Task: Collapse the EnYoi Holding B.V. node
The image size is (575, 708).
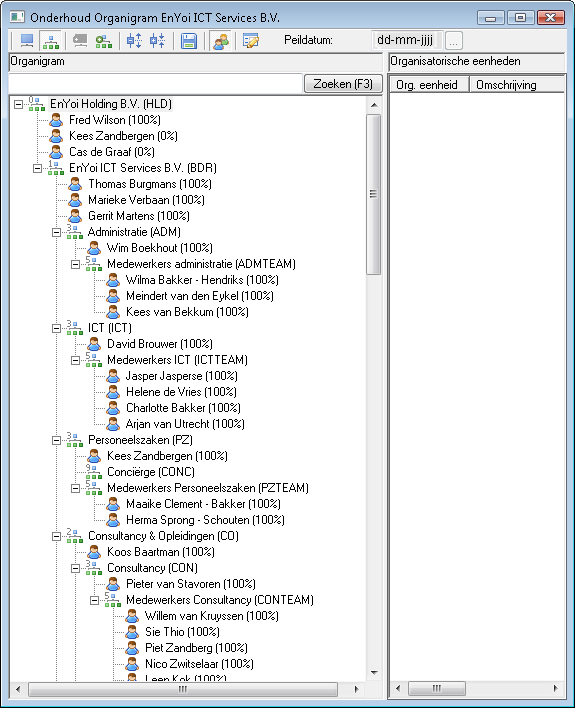Action: 18,104
